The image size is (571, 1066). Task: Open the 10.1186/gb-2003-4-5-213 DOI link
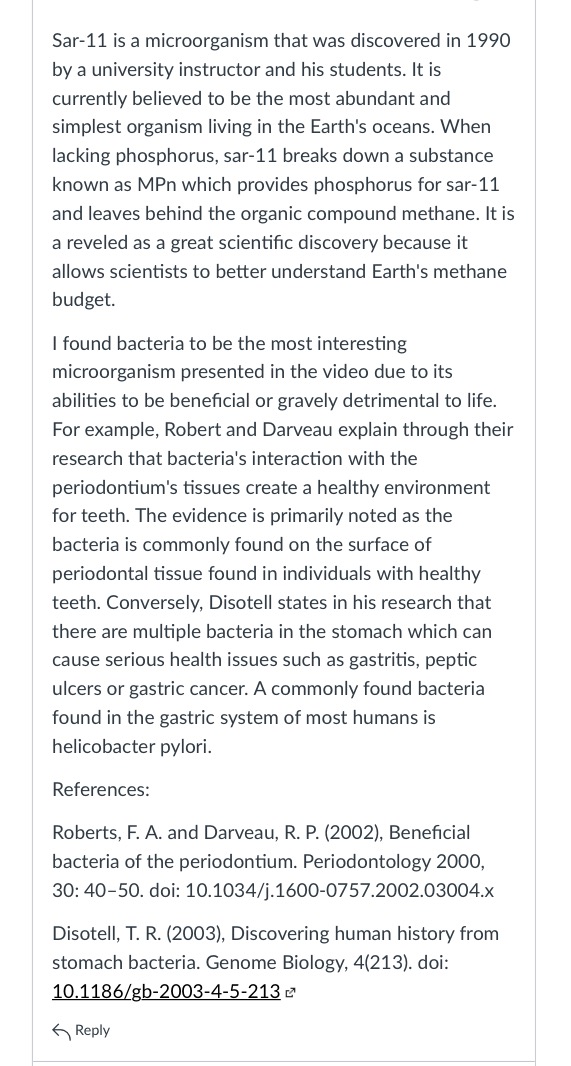(x=166, y=992)
